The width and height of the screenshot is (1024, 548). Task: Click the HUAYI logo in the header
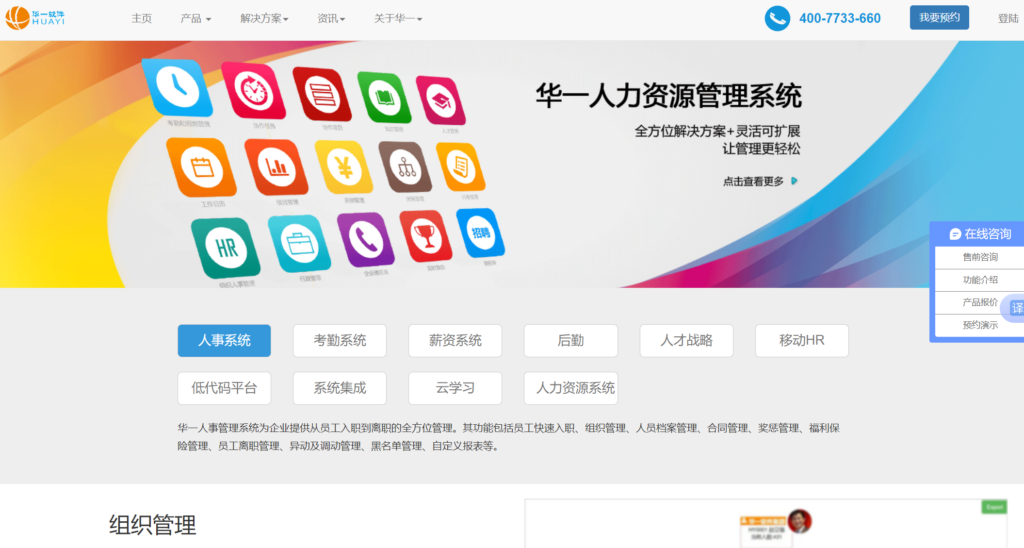tap(35, 18)
